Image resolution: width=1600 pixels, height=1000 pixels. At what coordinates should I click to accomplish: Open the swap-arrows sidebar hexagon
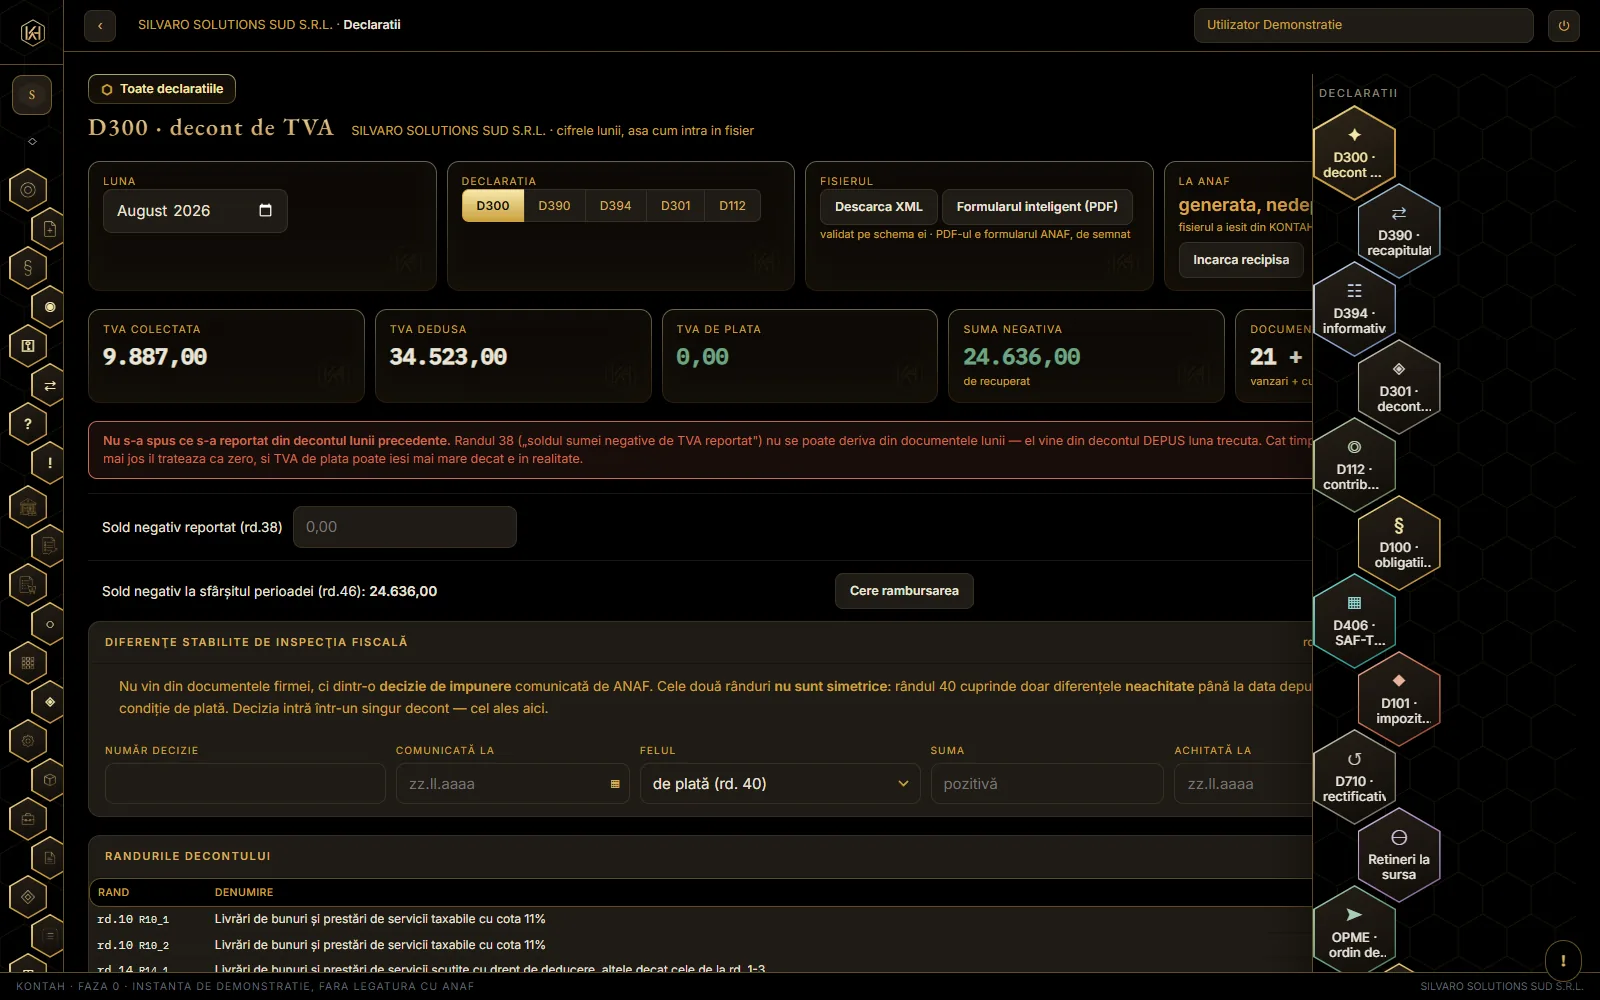(x=50, y=385)
